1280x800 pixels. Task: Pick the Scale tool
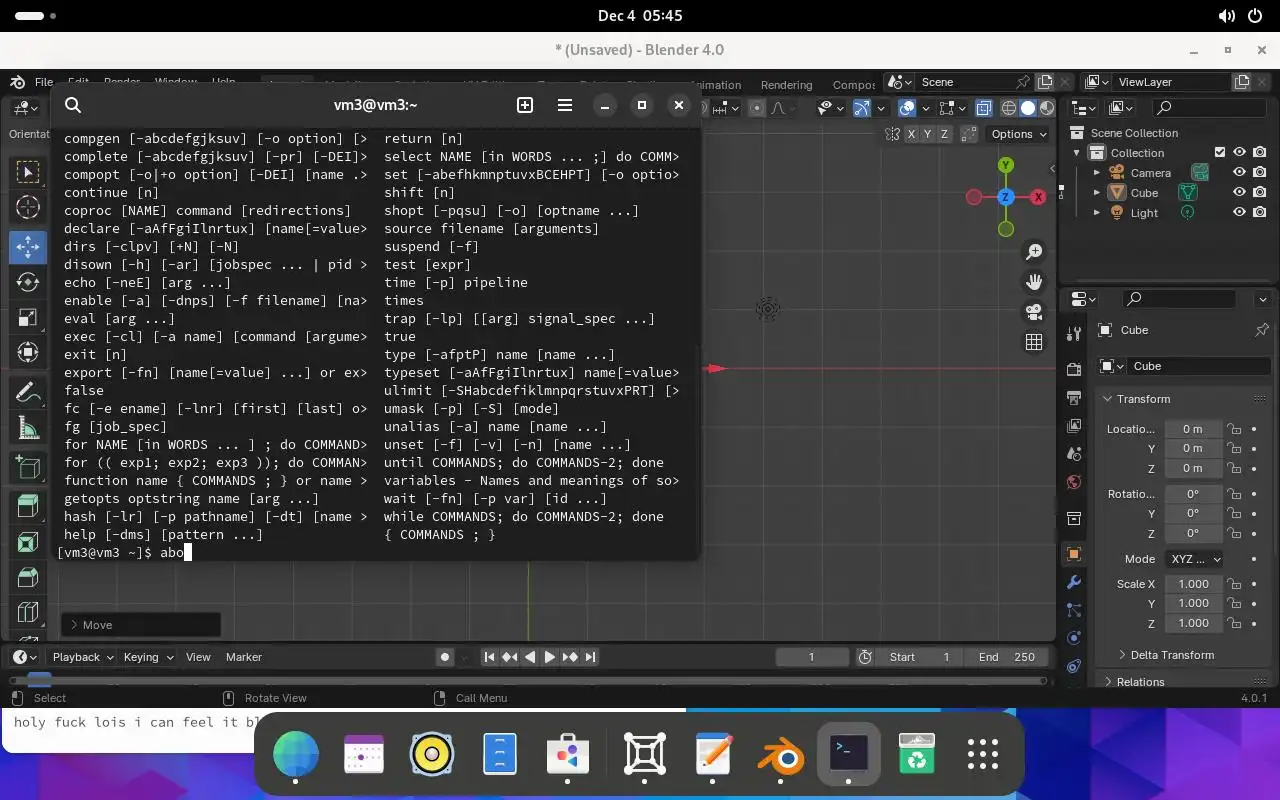pyautogui.click(x=28, y=318)
